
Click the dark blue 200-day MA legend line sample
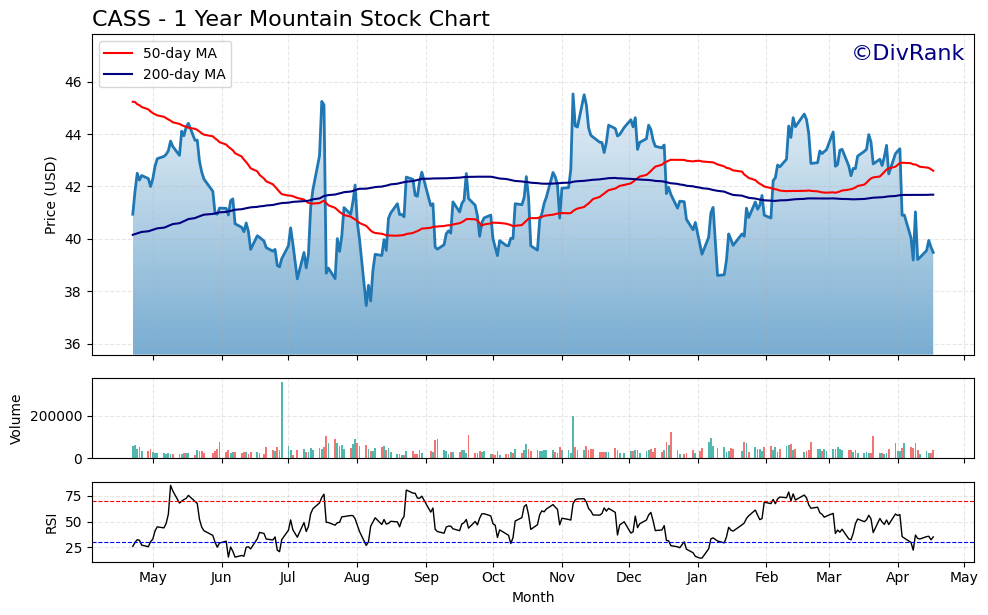[x=118, y=74]
